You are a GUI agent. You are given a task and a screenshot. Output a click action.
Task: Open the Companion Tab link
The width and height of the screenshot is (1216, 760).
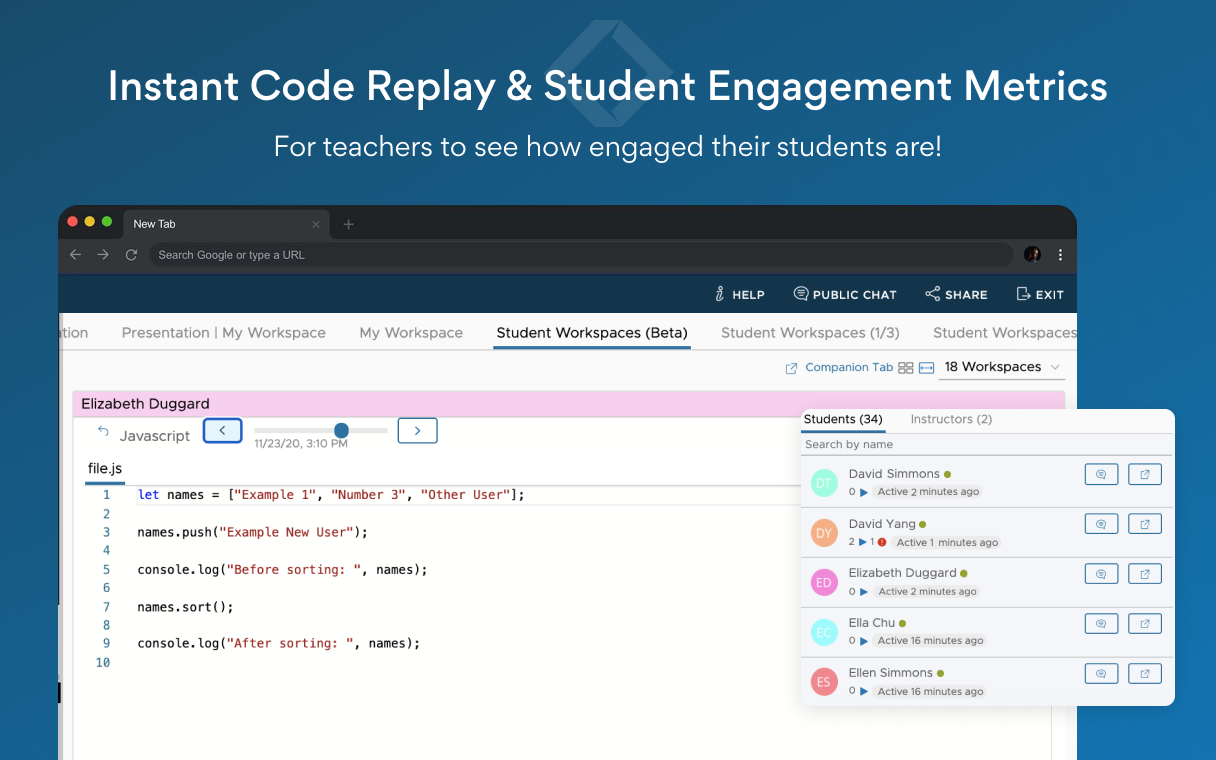(x=839, y=368)
